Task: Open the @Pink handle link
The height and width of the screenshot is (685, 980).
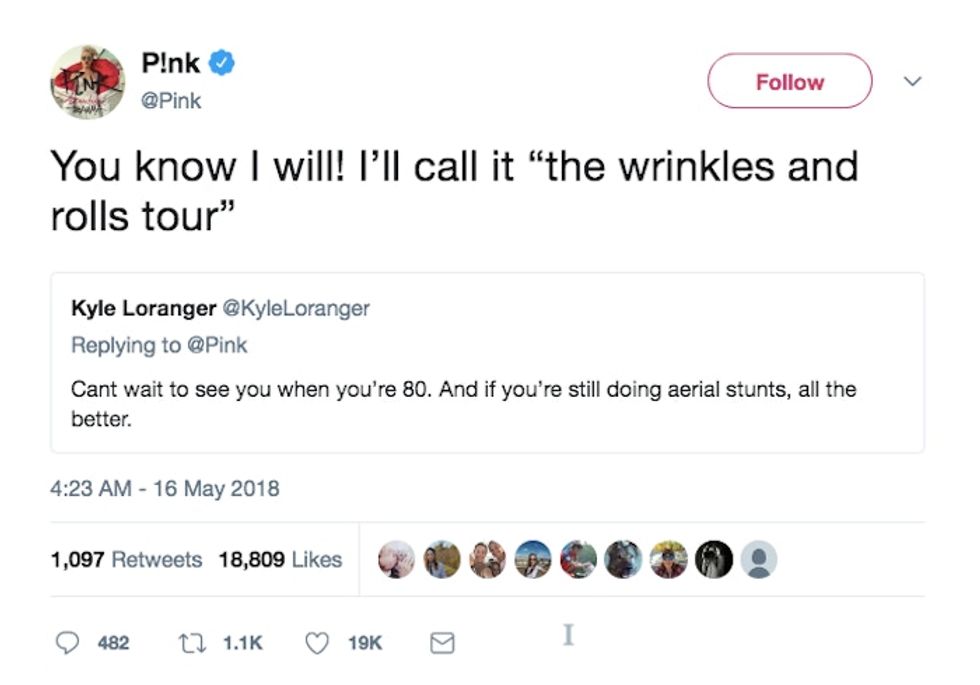Action: (x=171, y=100)
